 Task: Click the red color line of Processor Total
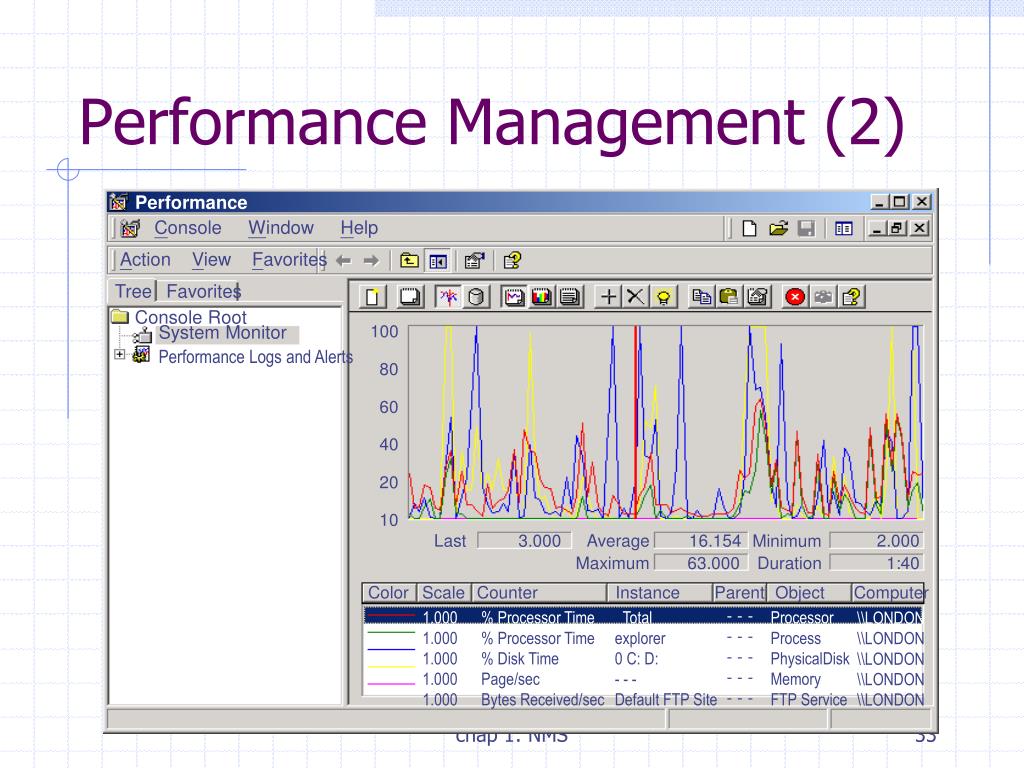click(x=391, y=615)
